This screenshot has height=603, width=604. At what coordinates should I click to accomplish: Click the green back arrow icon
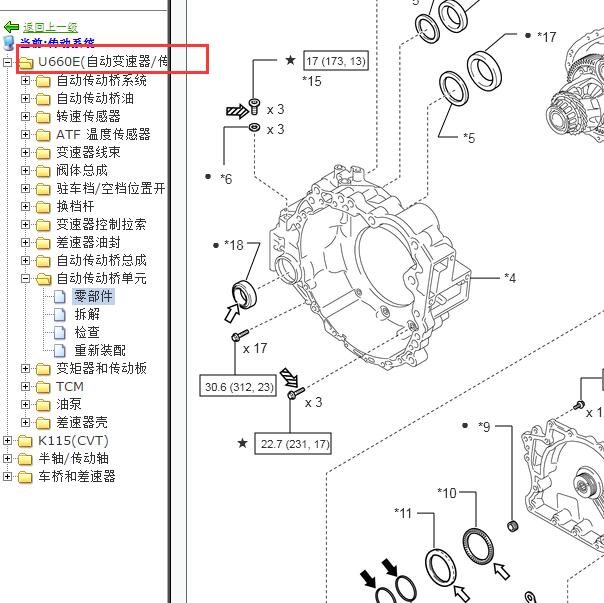point(11,27)
